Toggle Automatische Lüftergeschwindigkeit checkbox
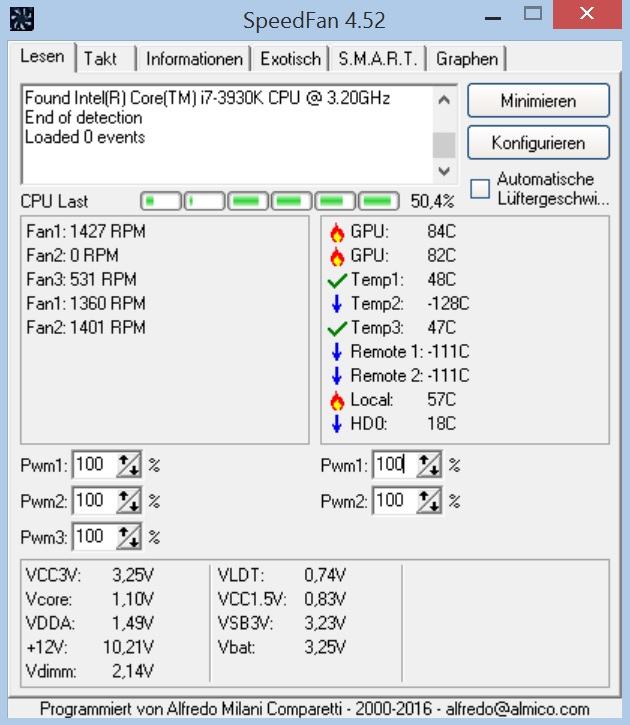Screen dimensions: 630x725 pyautogui.click(x=480, y=189)
